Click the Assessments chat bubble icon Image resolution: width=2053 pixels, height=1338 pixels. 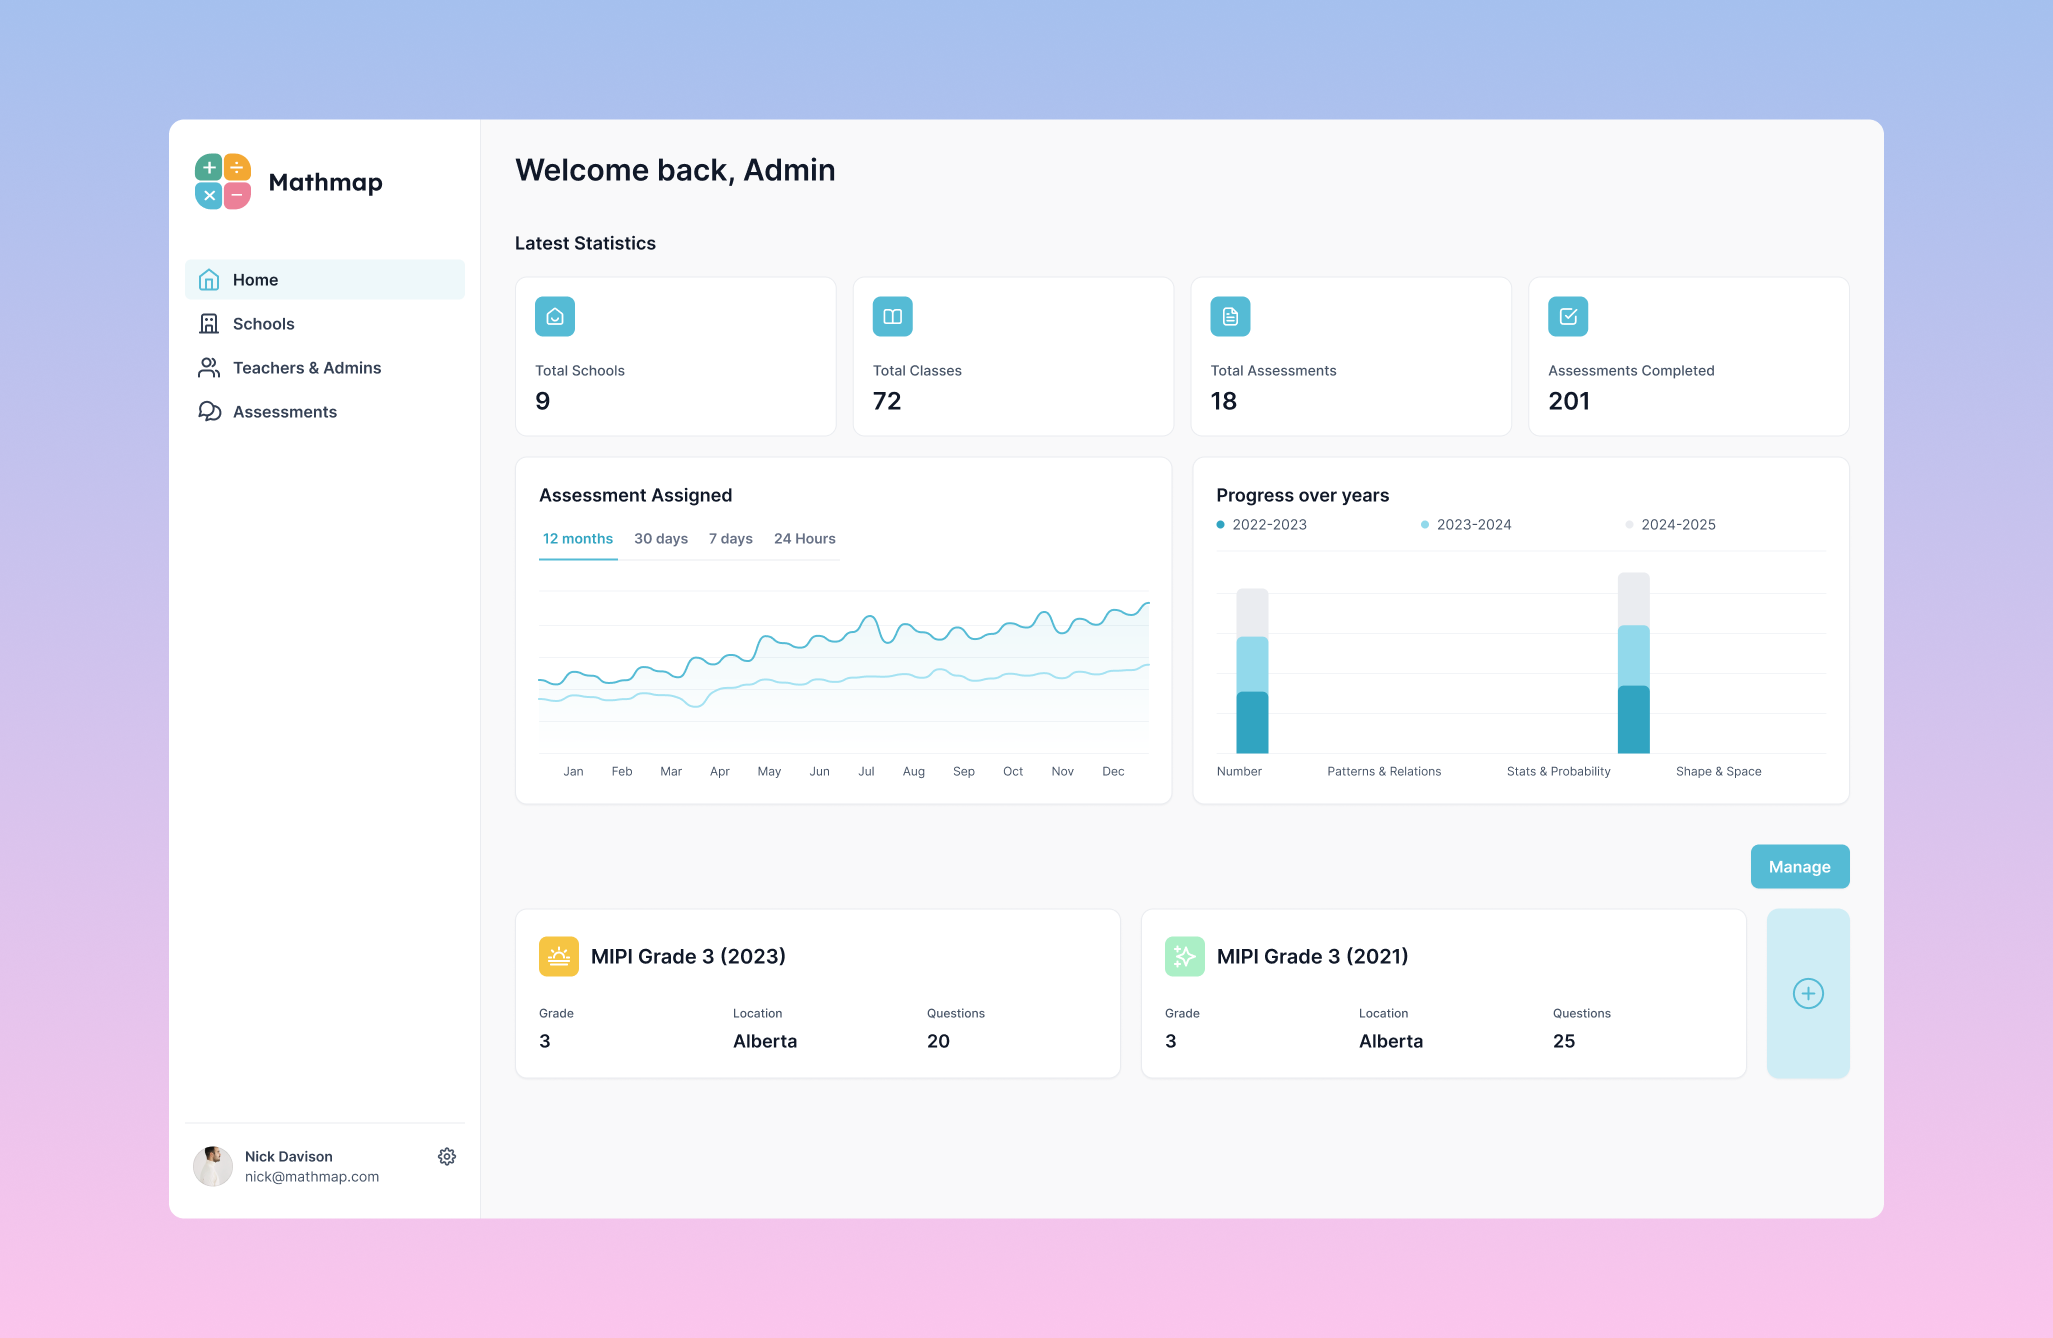pos(209,412)
